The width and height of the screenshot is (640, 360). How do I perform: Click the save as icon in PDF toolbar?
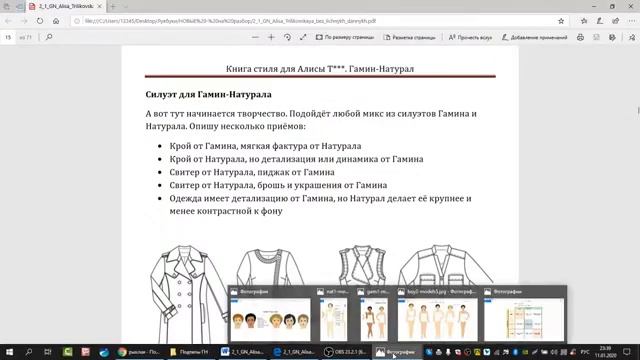pos(612,37)
